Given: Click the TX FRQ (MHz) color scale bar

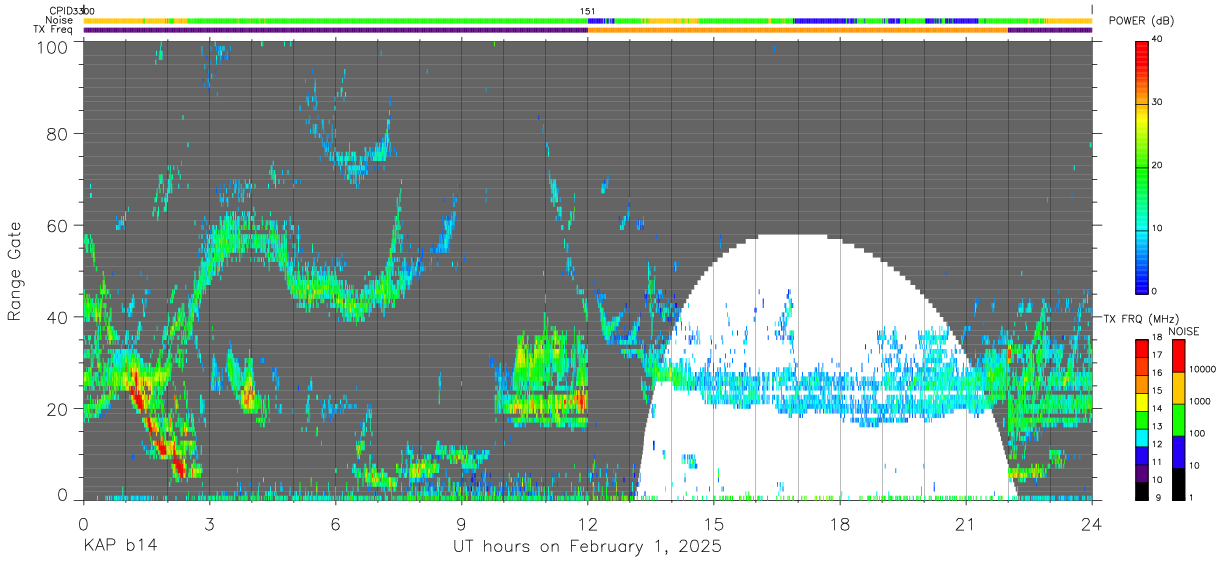Looking at the screenshot, I should pos(1143,419).
